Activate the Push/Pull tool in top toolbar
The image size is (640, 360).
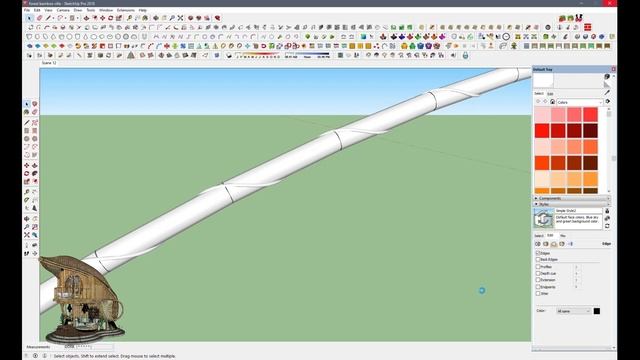pyautogui.click(x=86, y=18)
